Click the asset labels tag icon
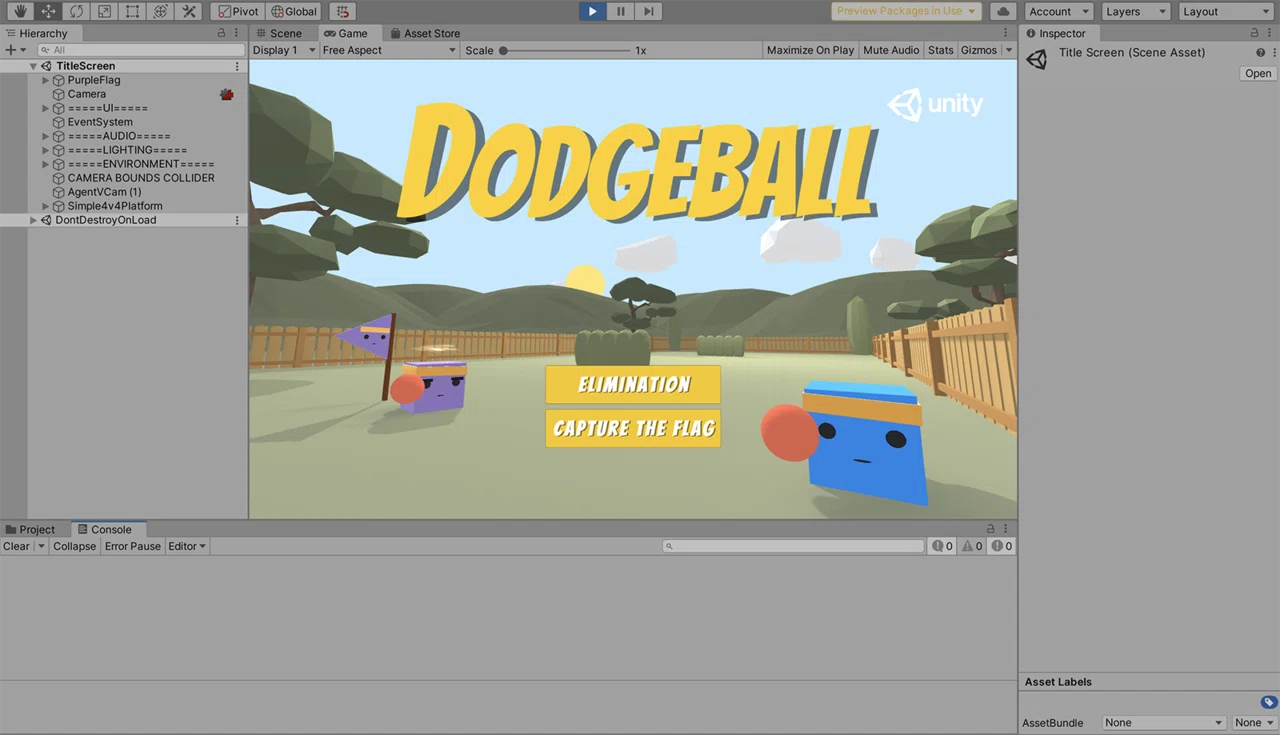The width and height of the screenshot is (1280, 735). 1268,702
